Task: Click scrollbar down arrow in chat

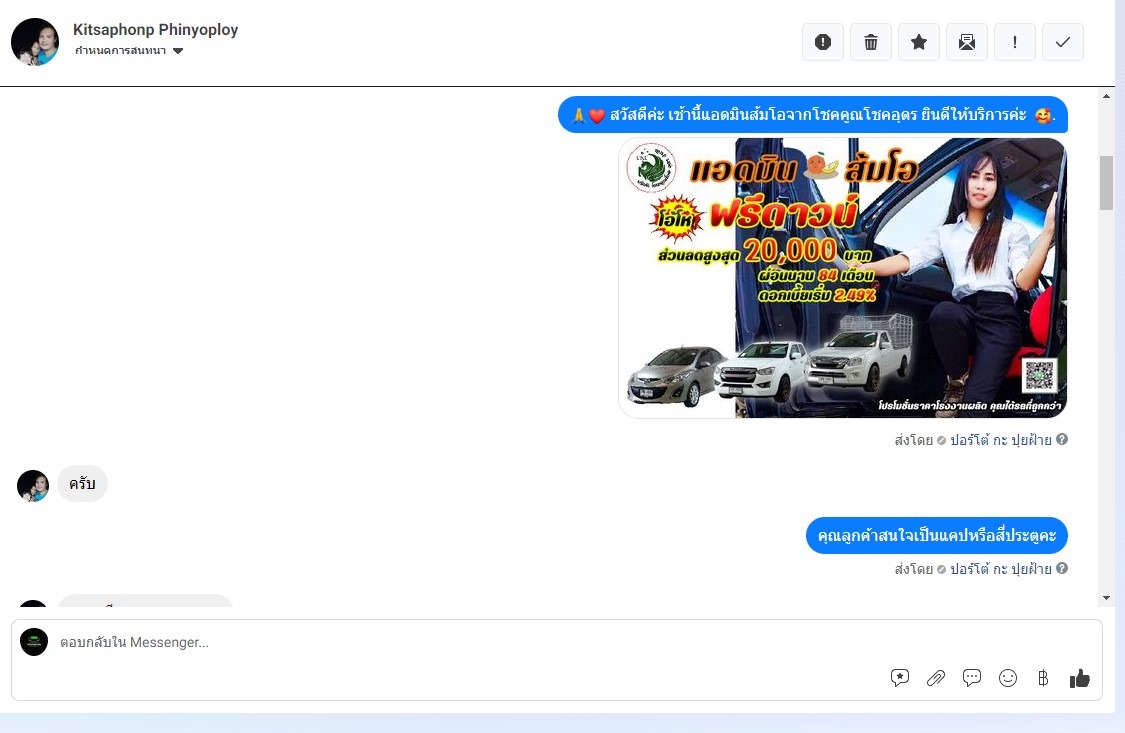Action: (1106, 597)
